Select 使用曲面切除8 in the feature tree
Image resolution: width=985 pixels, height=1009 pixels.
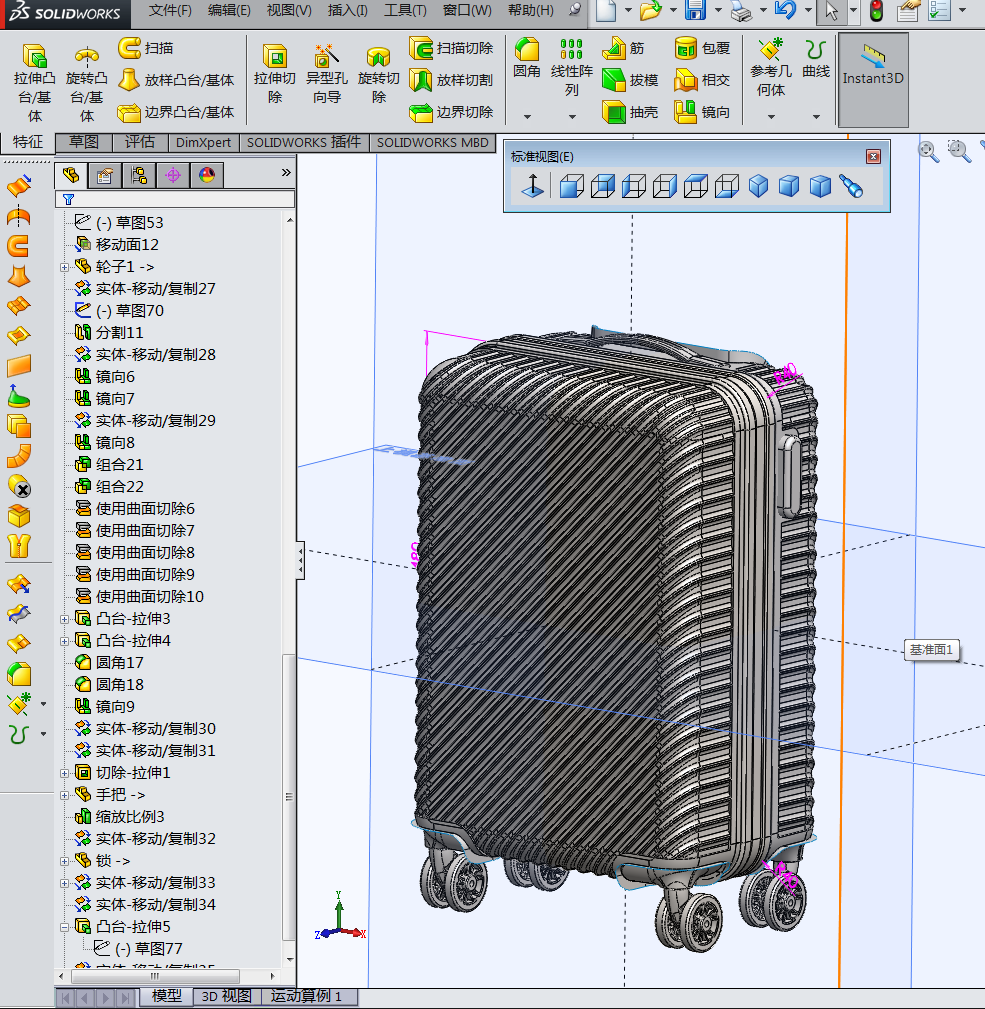click(x=144, y=552)
